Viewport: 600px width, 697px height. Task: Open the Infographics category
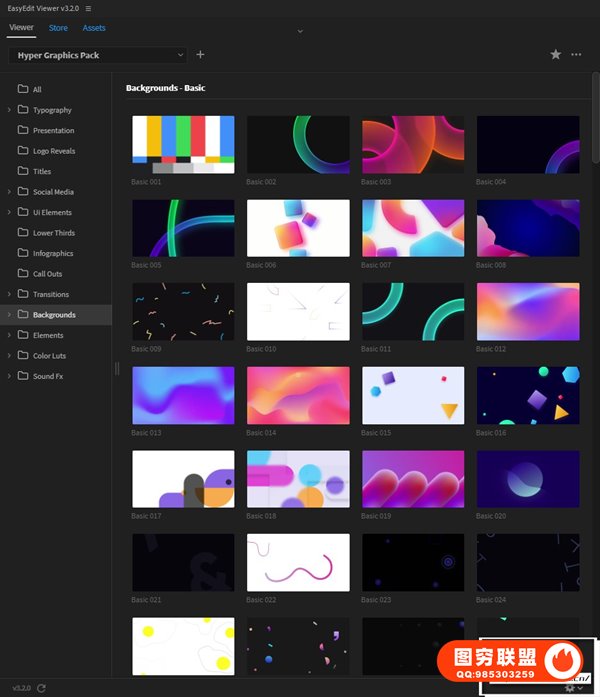[53, 253]
